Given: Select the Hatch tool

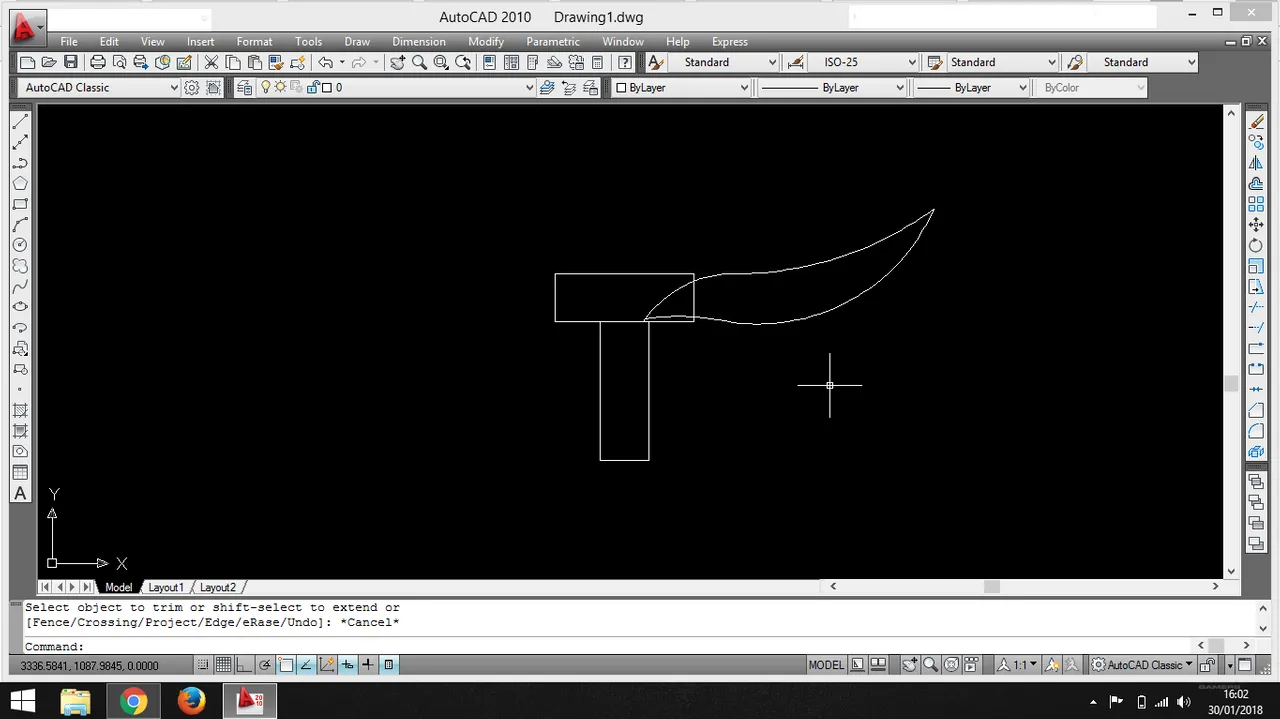Looking at the screenshot, I should click(20, 411).
